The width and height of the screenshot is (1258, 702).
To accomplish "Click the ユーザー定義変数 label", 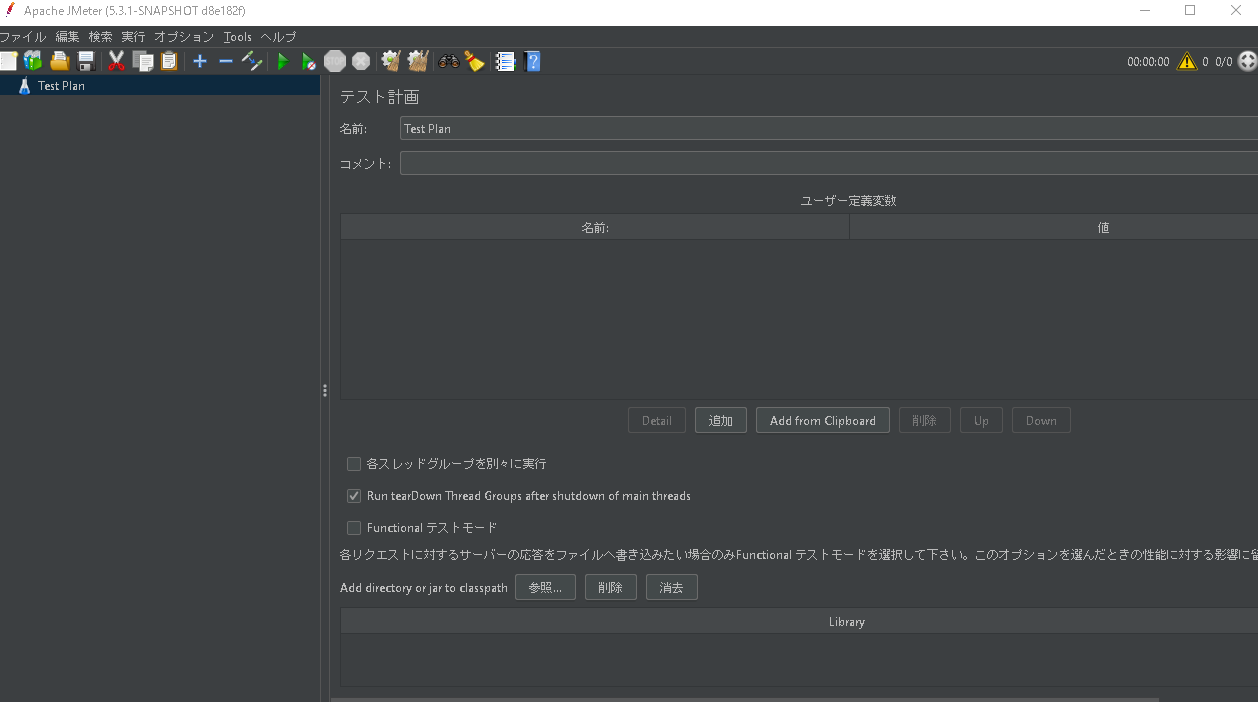I will [x=848, y=200].
